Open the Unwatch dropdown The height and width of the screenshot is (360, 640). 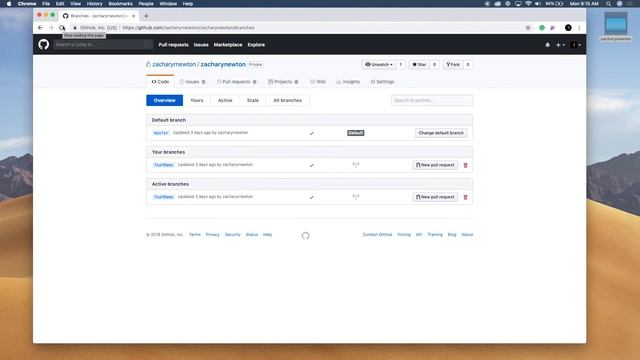pos(379,64)
